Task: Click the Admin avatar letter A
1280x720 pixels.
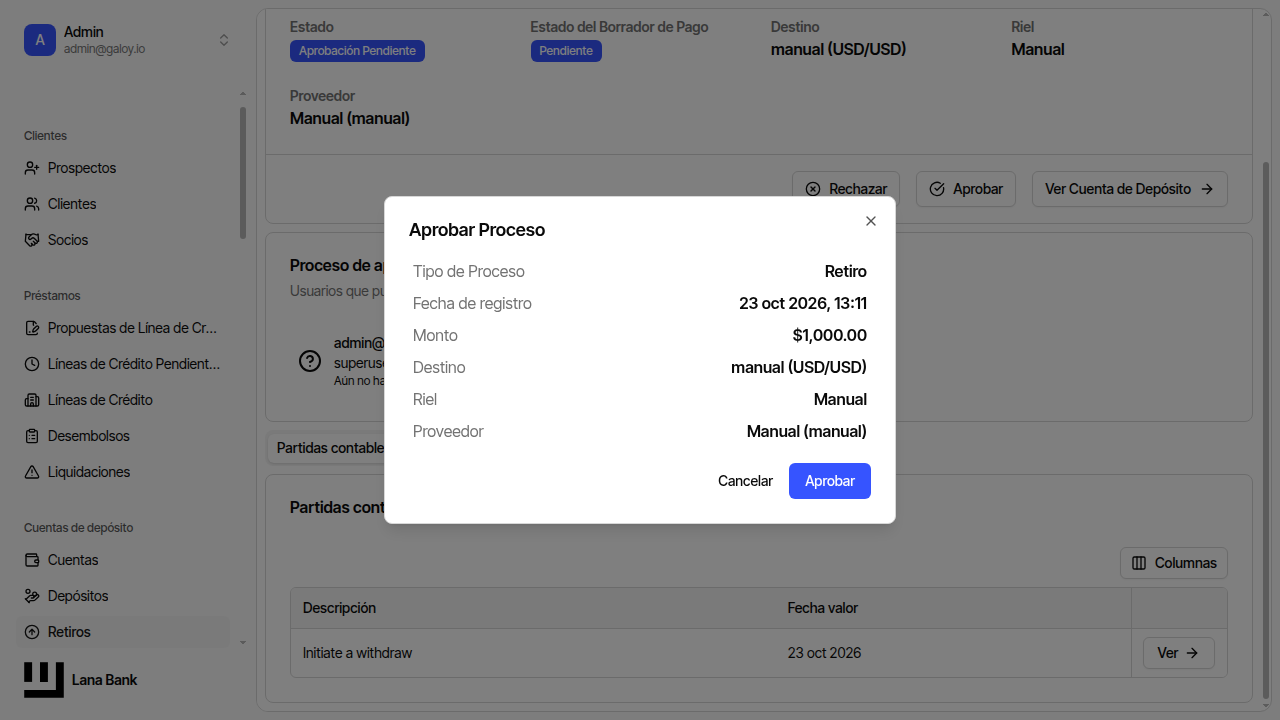Action: click(x=40, y=40)
